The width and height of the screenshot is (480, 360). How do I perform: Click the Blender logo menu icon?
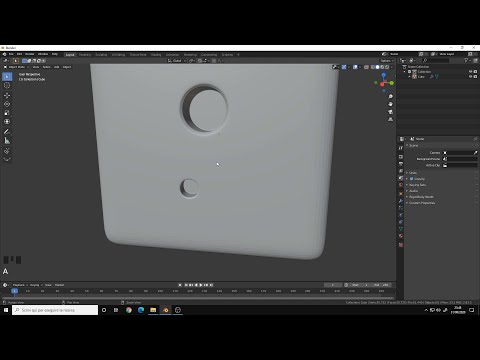[4, 54]
